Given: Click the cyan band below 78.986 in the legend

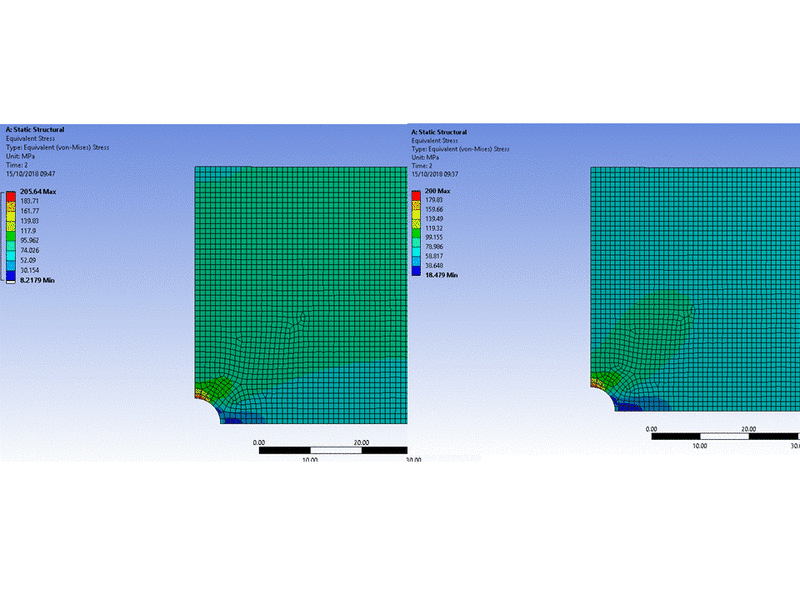Looking at the screenshot, I should 416,252.
